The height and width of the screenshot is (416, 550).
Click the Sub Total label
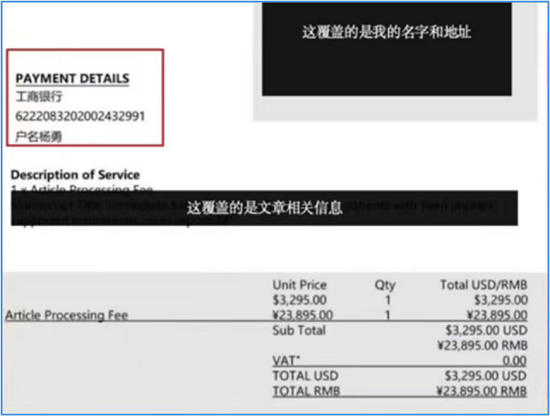[x=299, y=330]
